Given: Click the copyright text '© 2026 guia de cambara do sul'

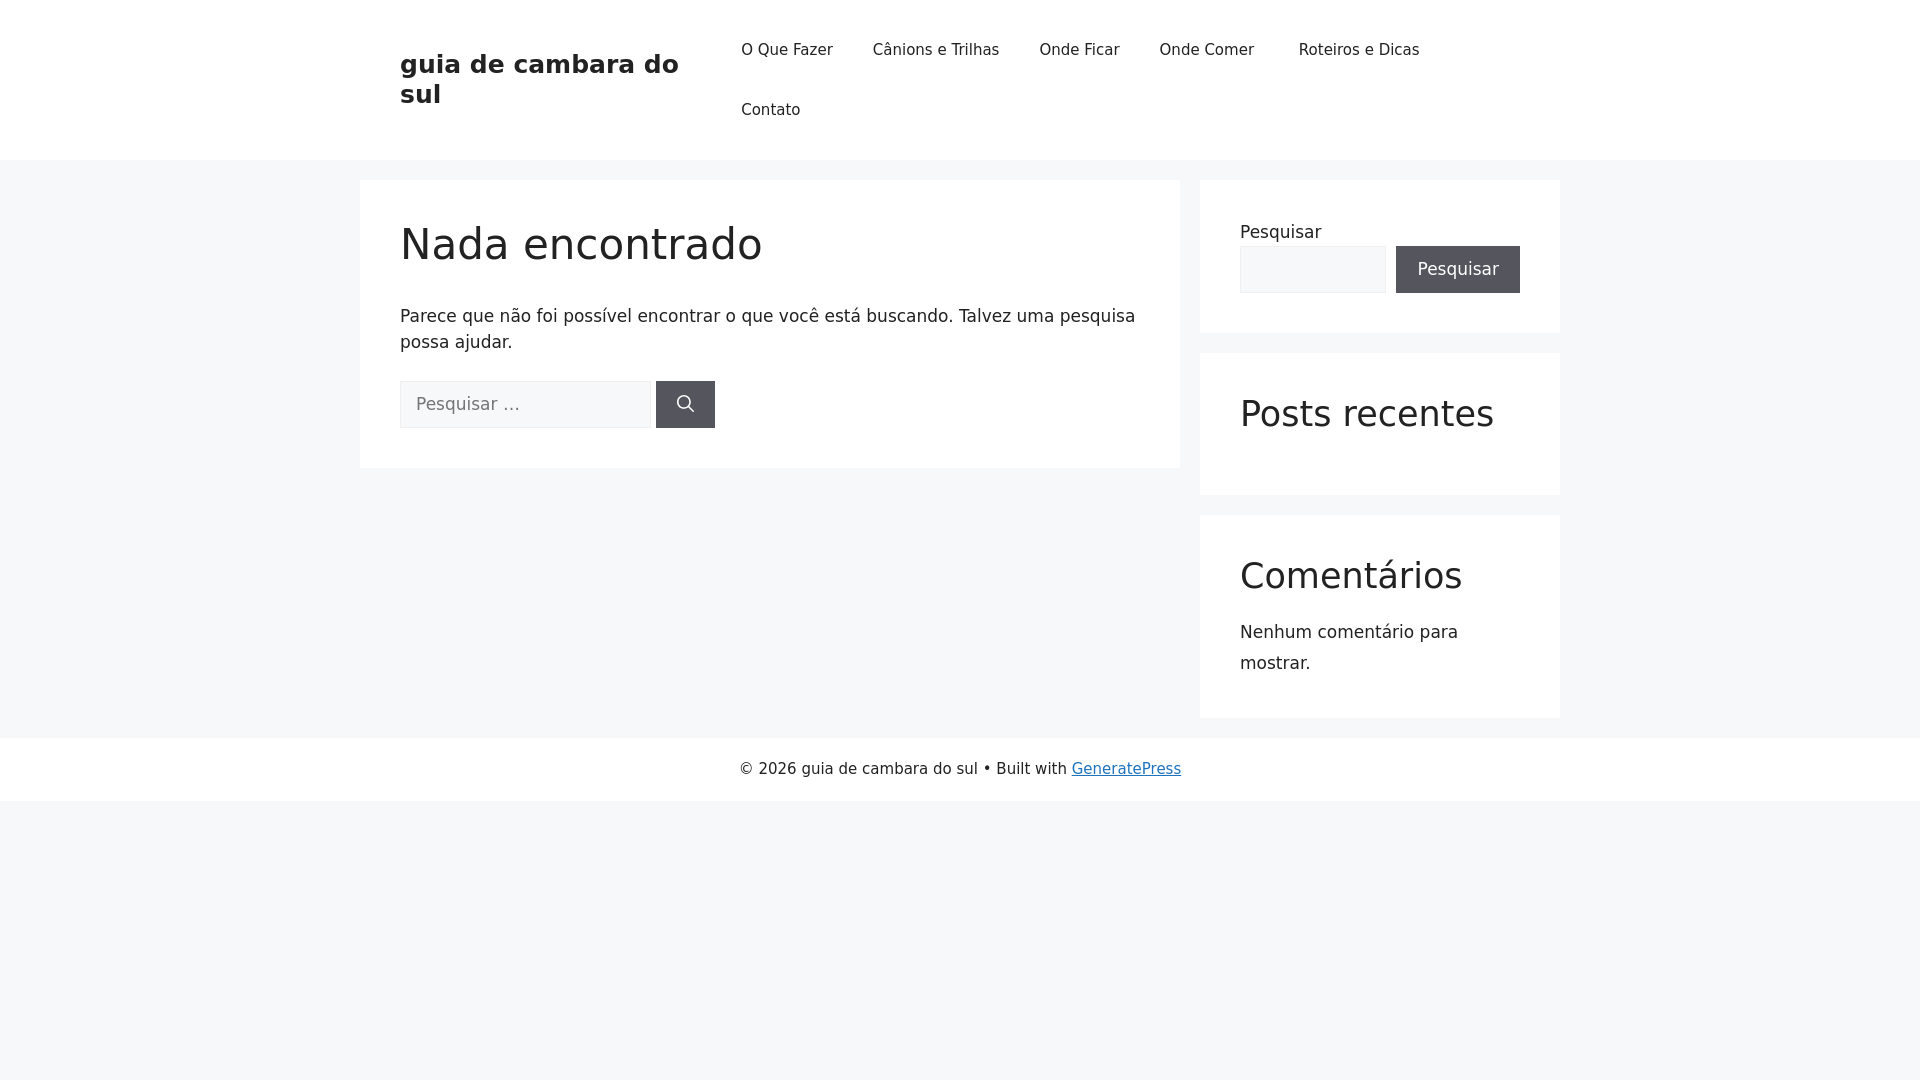Looking at the screenshot, I should coord(858,769).
